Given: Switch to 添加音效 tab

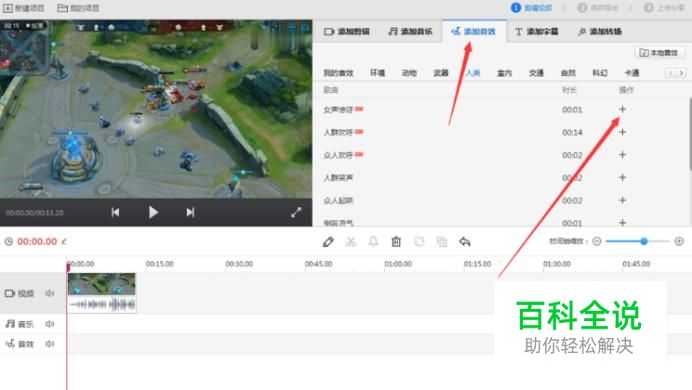Looking at the screenshot, I should coord(474,31).
